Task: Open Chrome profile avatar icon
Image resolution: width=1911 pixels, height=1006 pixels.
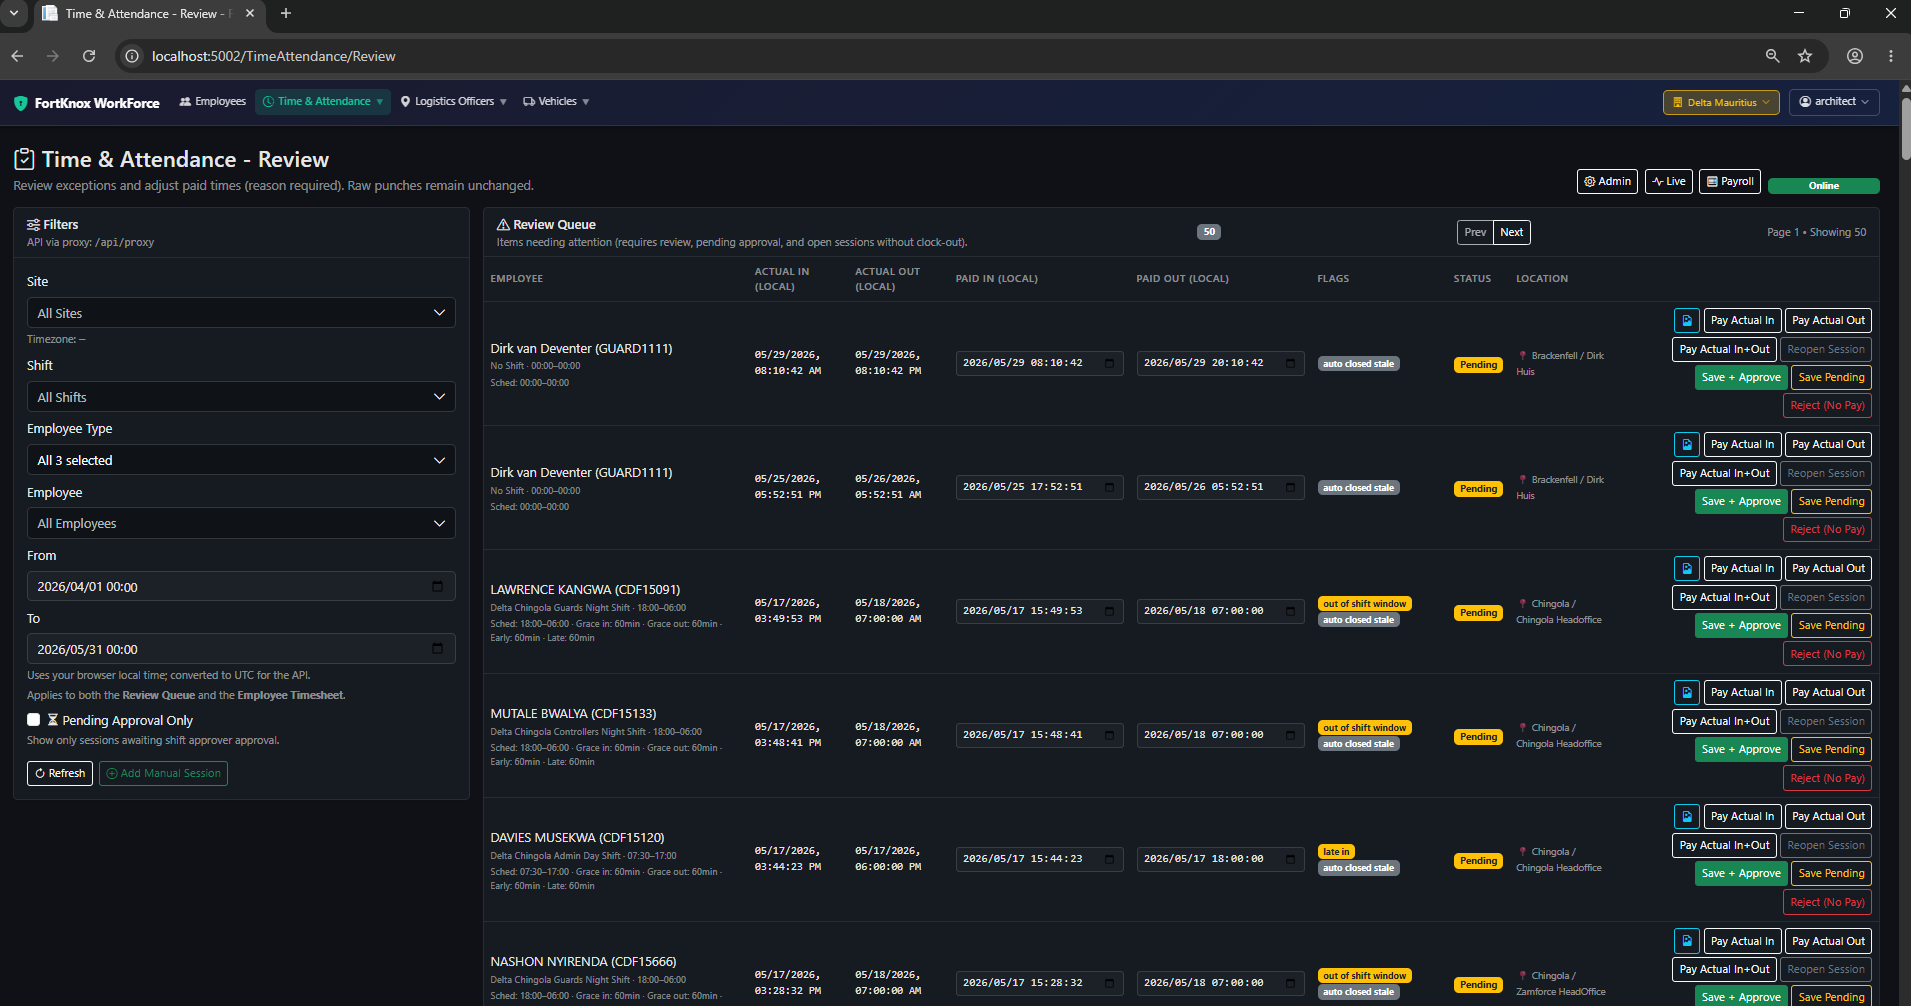Action: point(1855,56)
